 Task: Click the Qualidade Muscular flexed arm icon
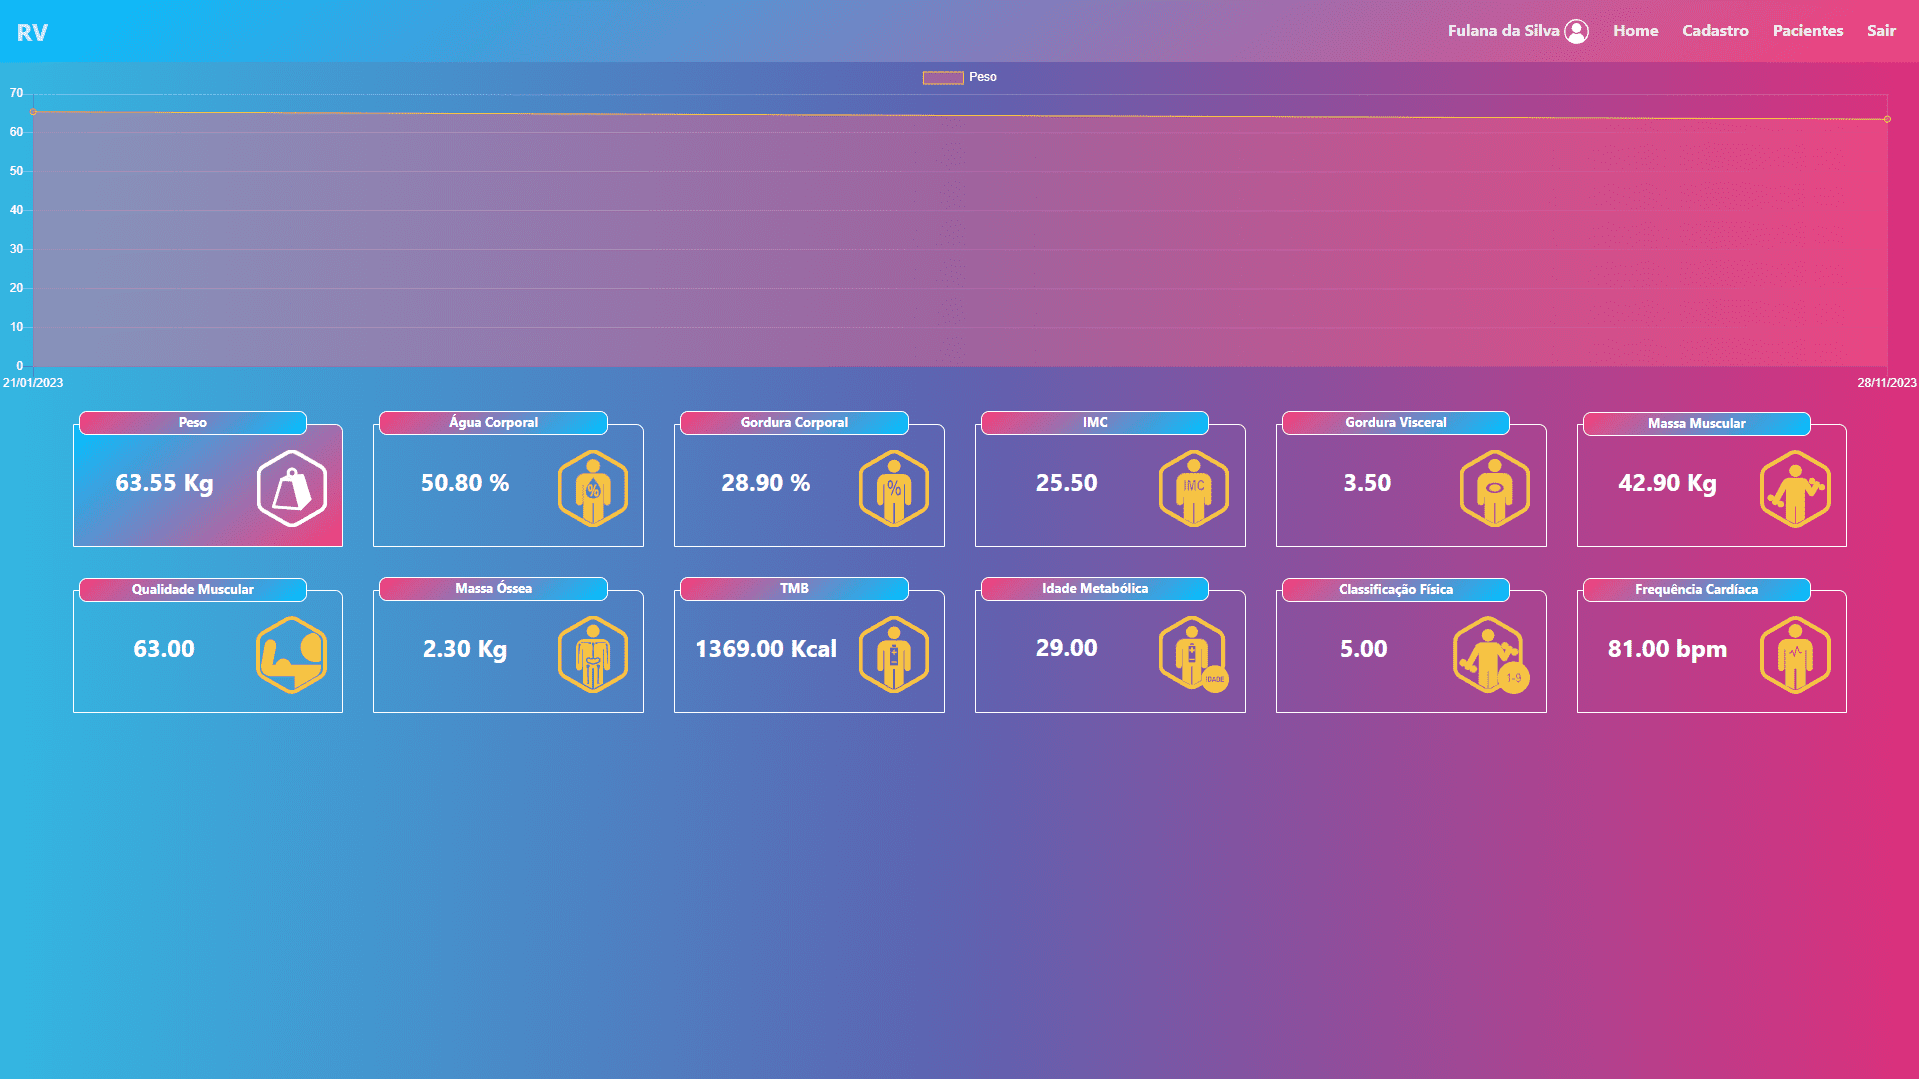click(292, 655)
